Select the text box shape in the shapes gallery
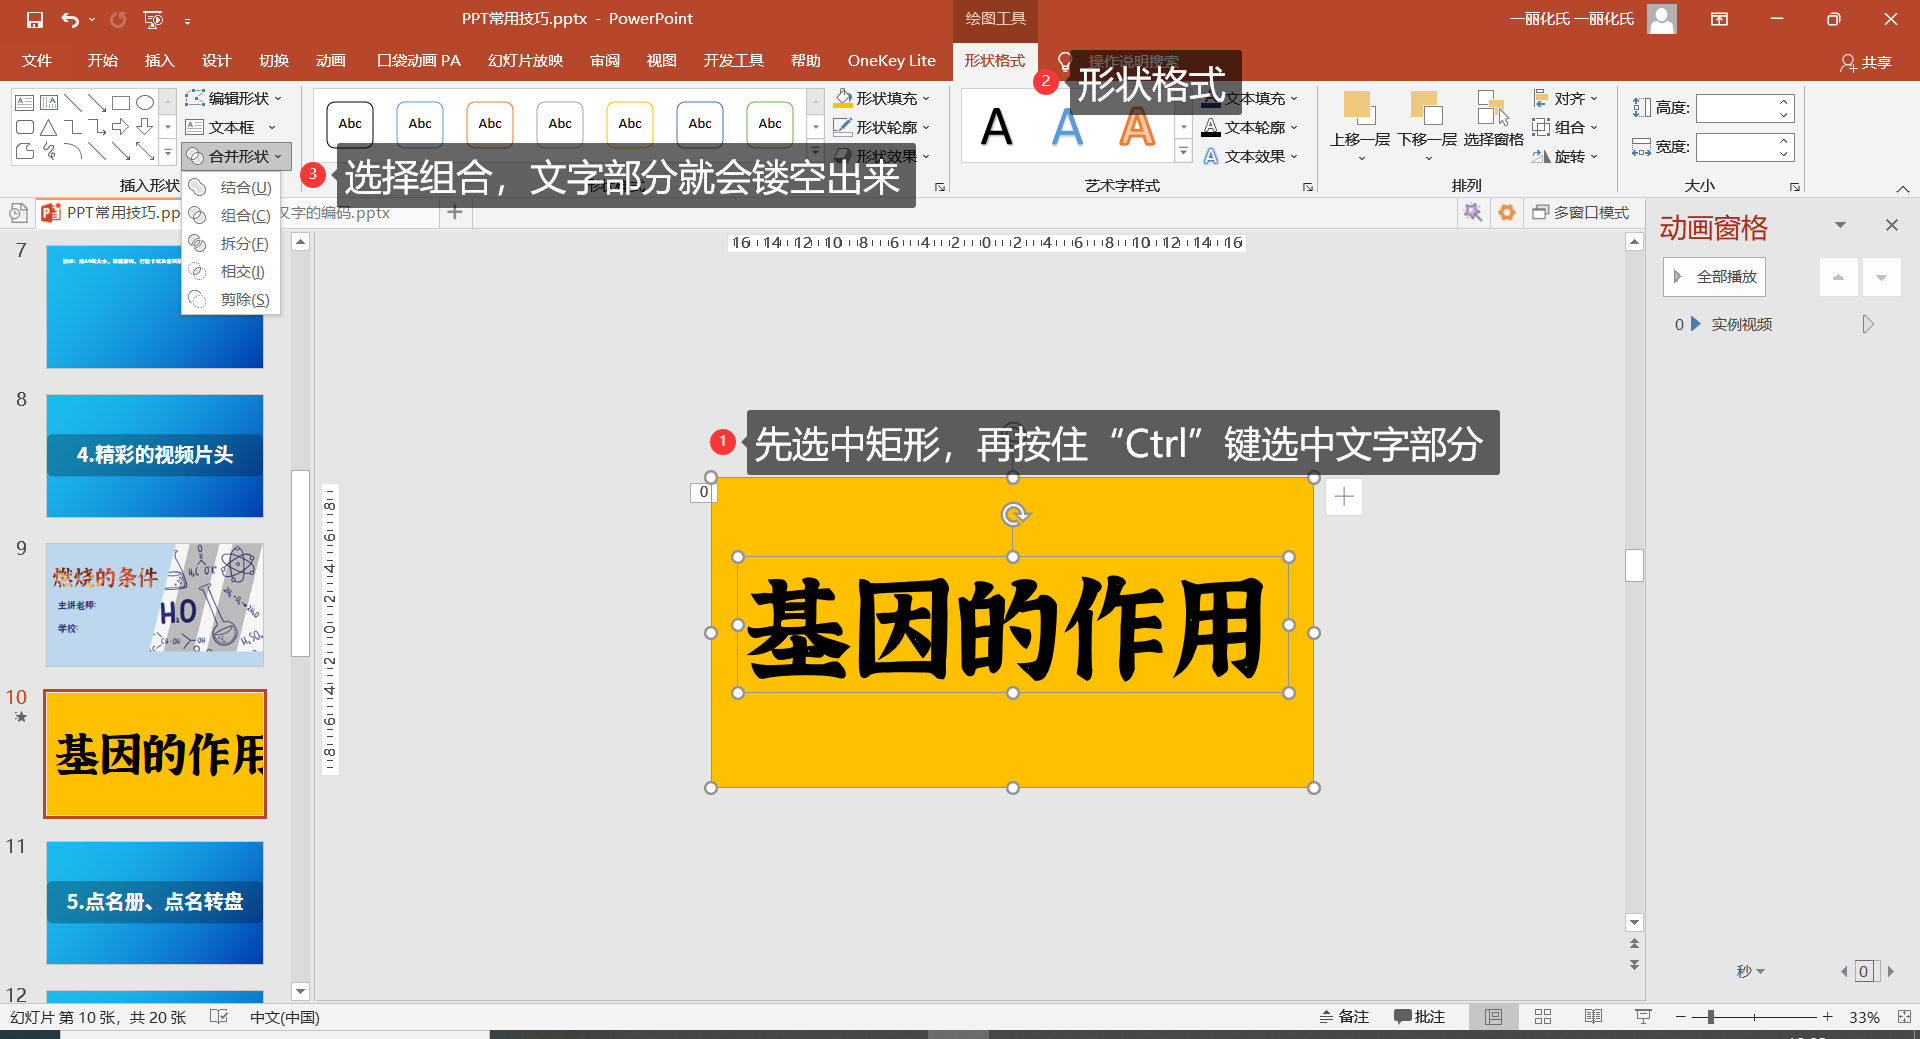 [24, 102]
